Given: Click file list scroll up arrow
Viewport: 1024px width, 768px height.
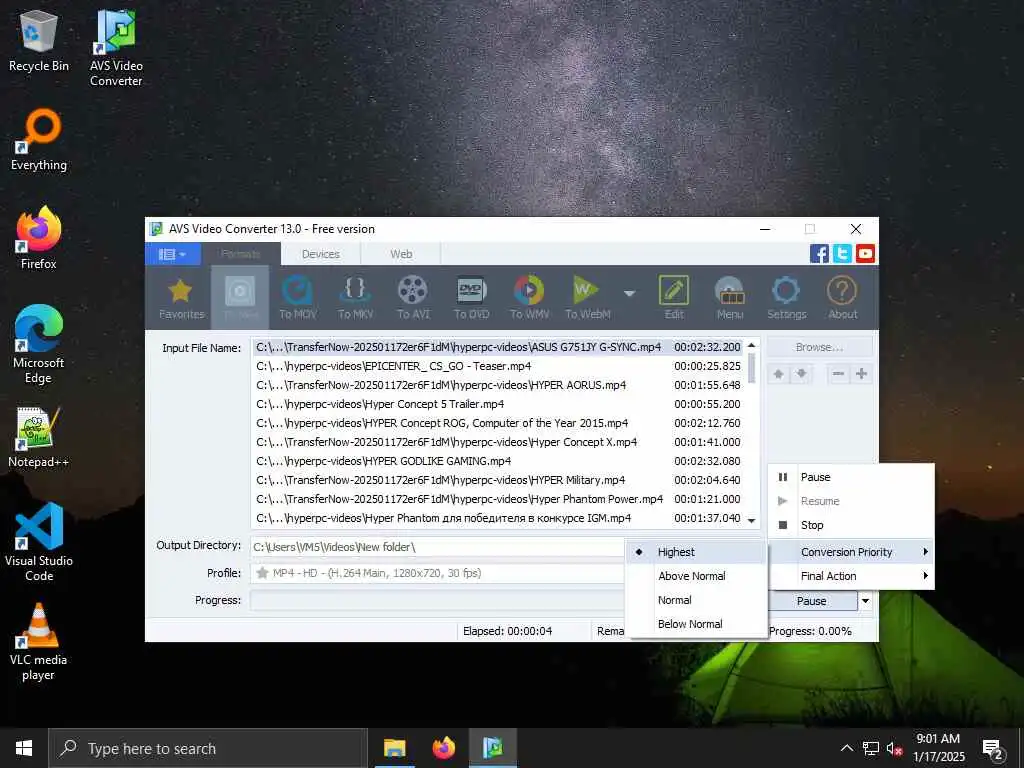Looking at the screenshot, I should 751,345.
